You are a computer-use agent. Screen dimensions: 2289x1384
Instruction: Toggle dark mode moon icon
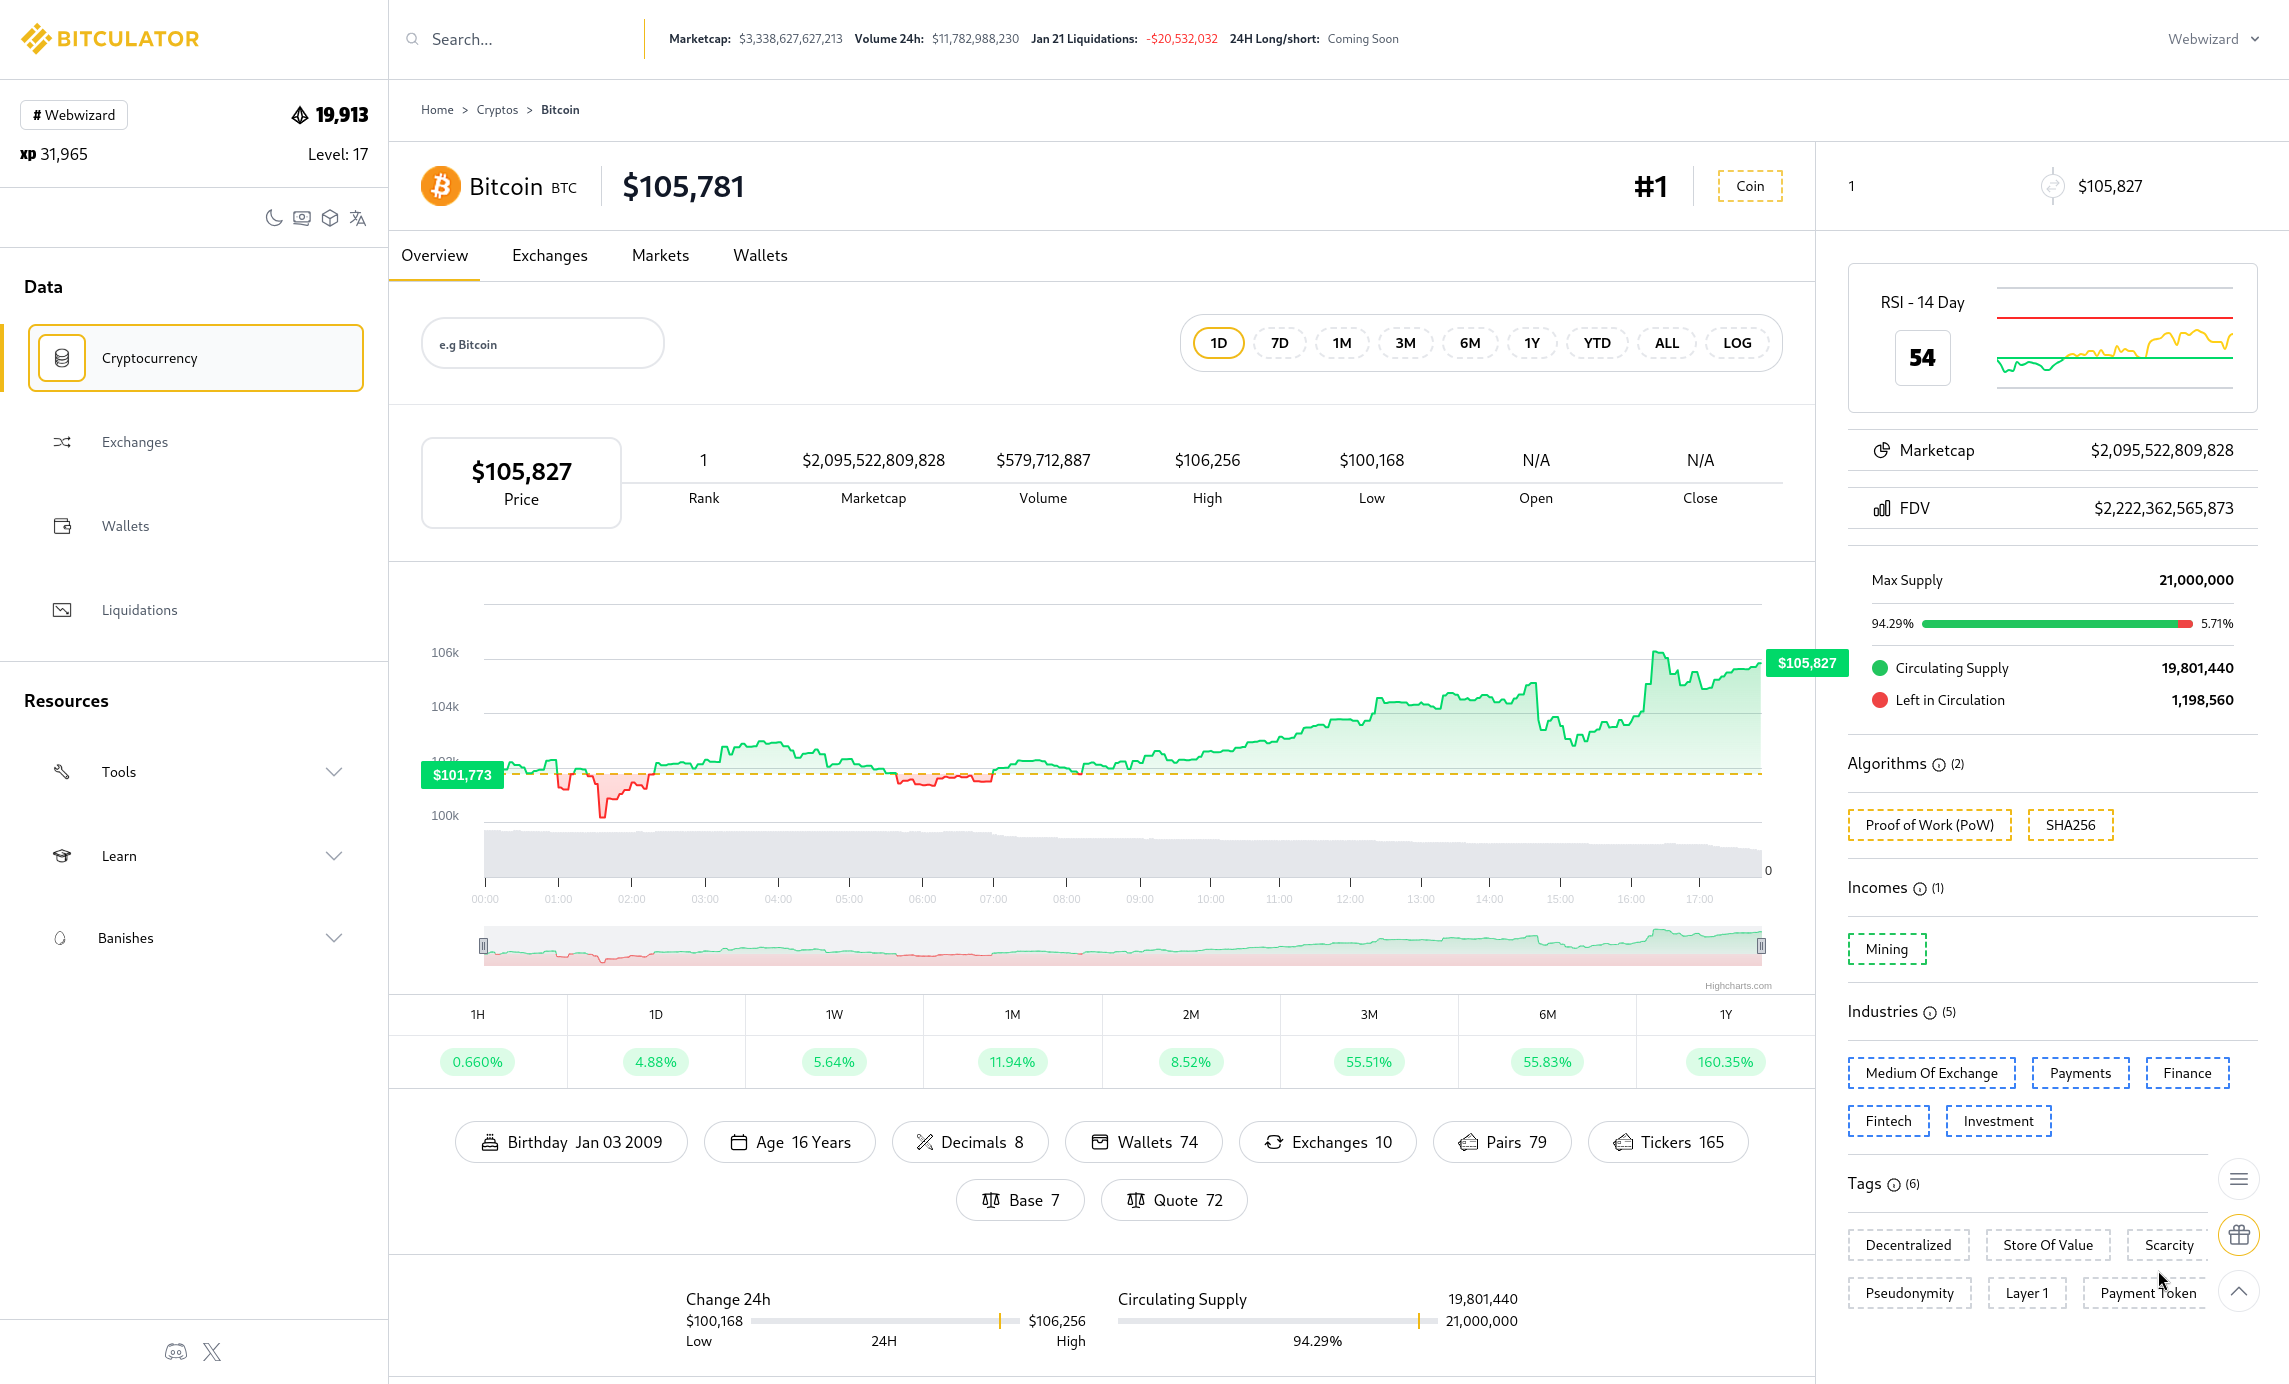(273, 218)
